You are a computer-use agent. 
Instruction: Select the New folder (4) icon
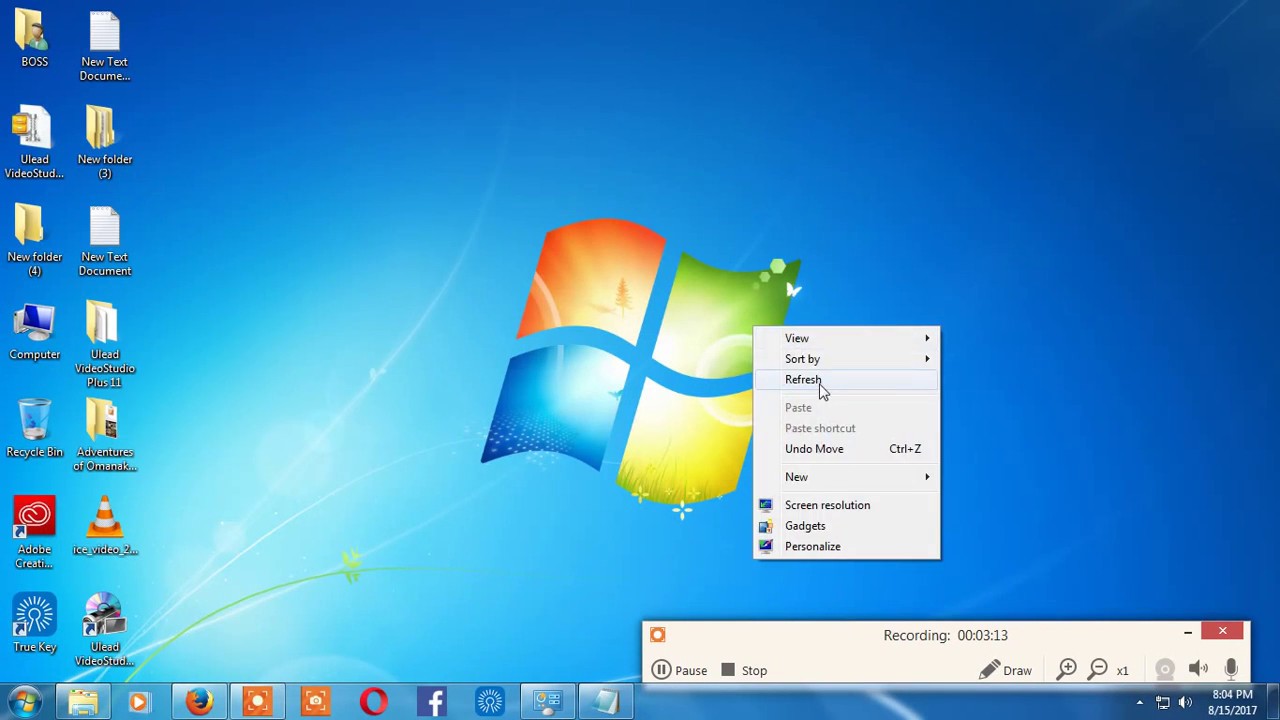(34, 241)
